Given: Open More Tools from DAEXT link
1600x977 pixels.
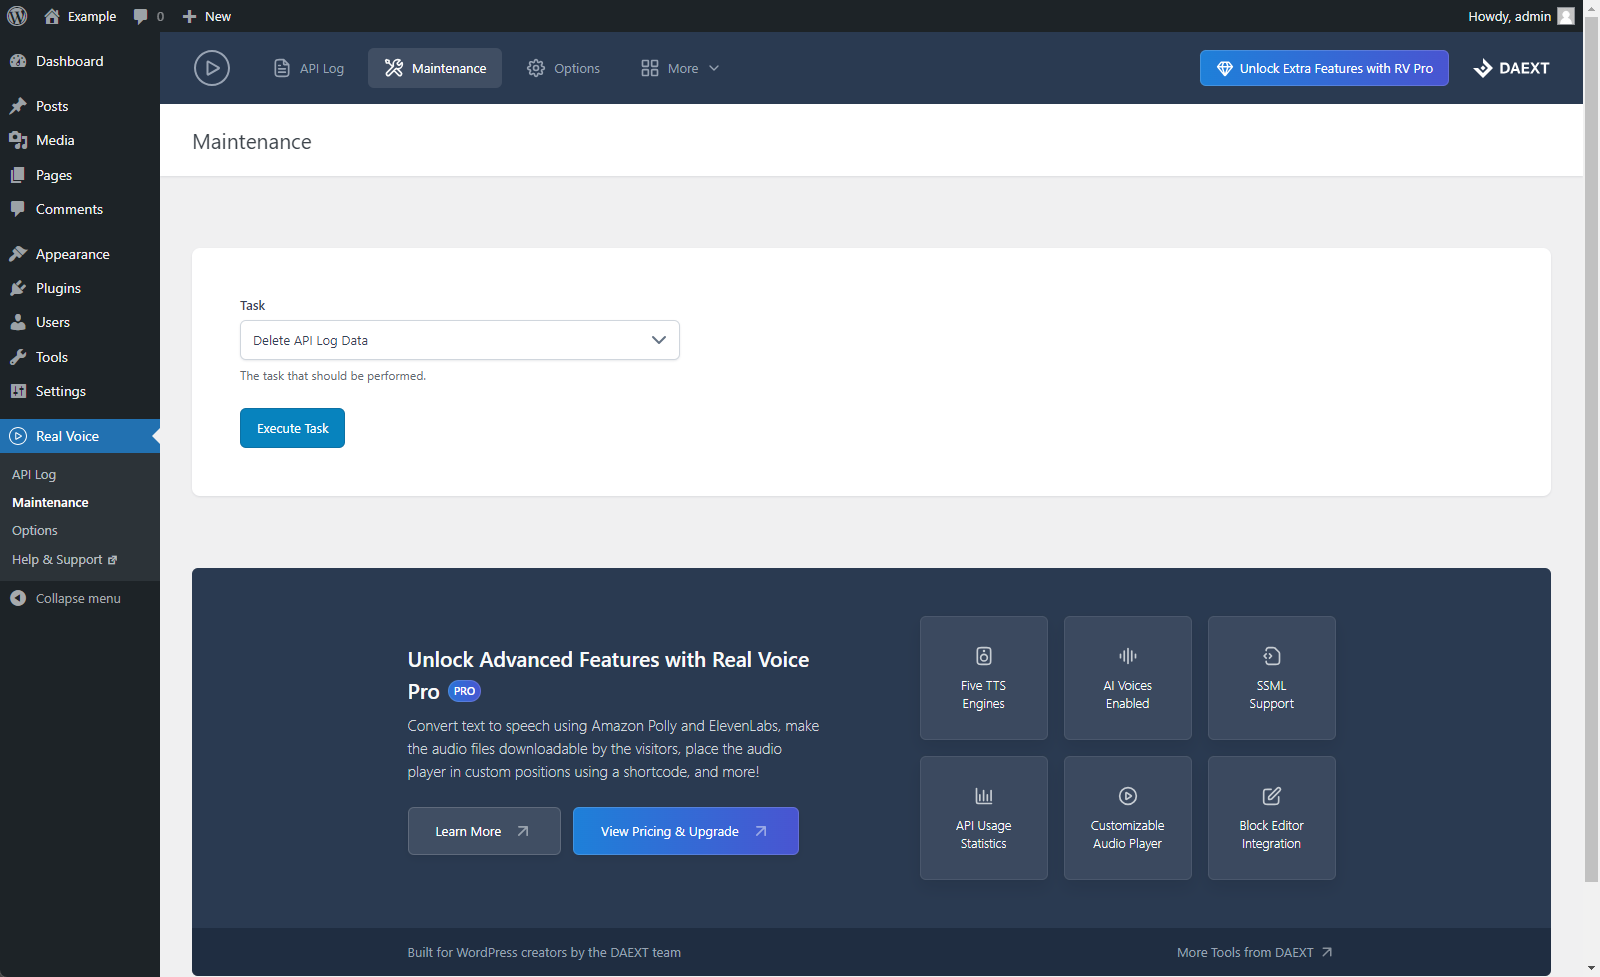Looking at the screenshot, I should pos(1255,952).
